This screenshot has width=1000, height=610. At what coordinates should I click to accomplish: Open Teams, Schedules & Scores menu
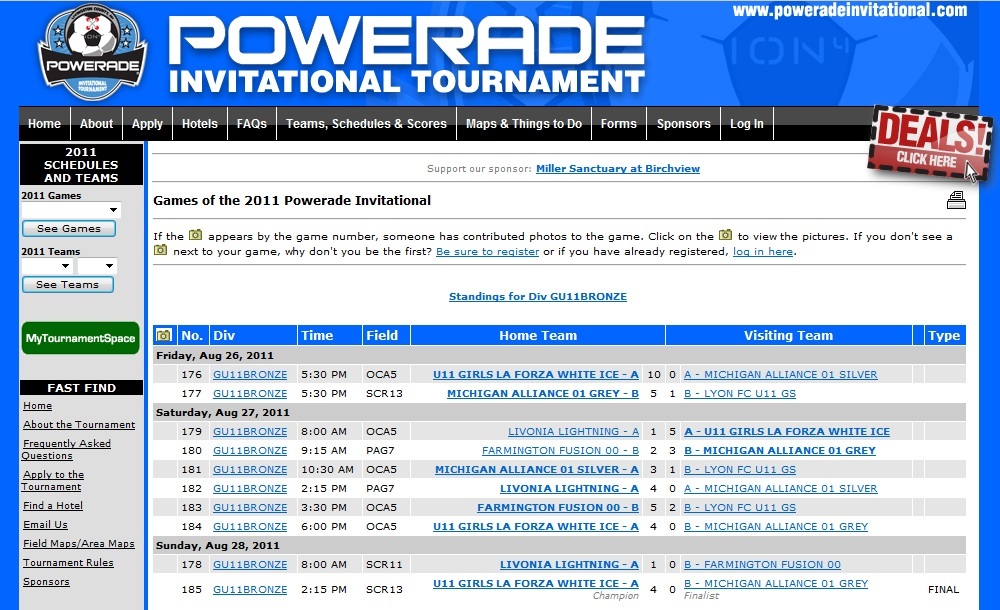tap(366, 124)
